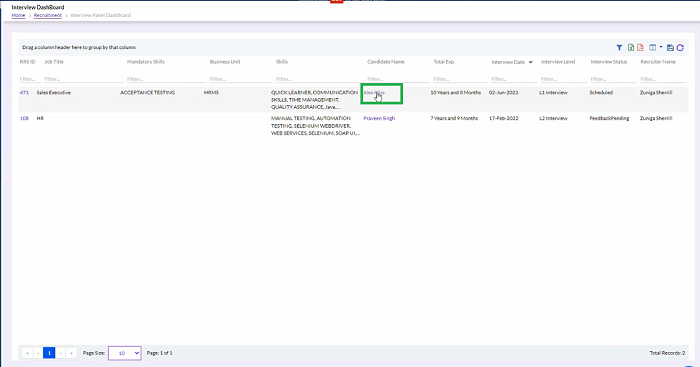The image size is (700, 367).
Task: Select the L1 Interview level cell
Action: pos(553,92)
